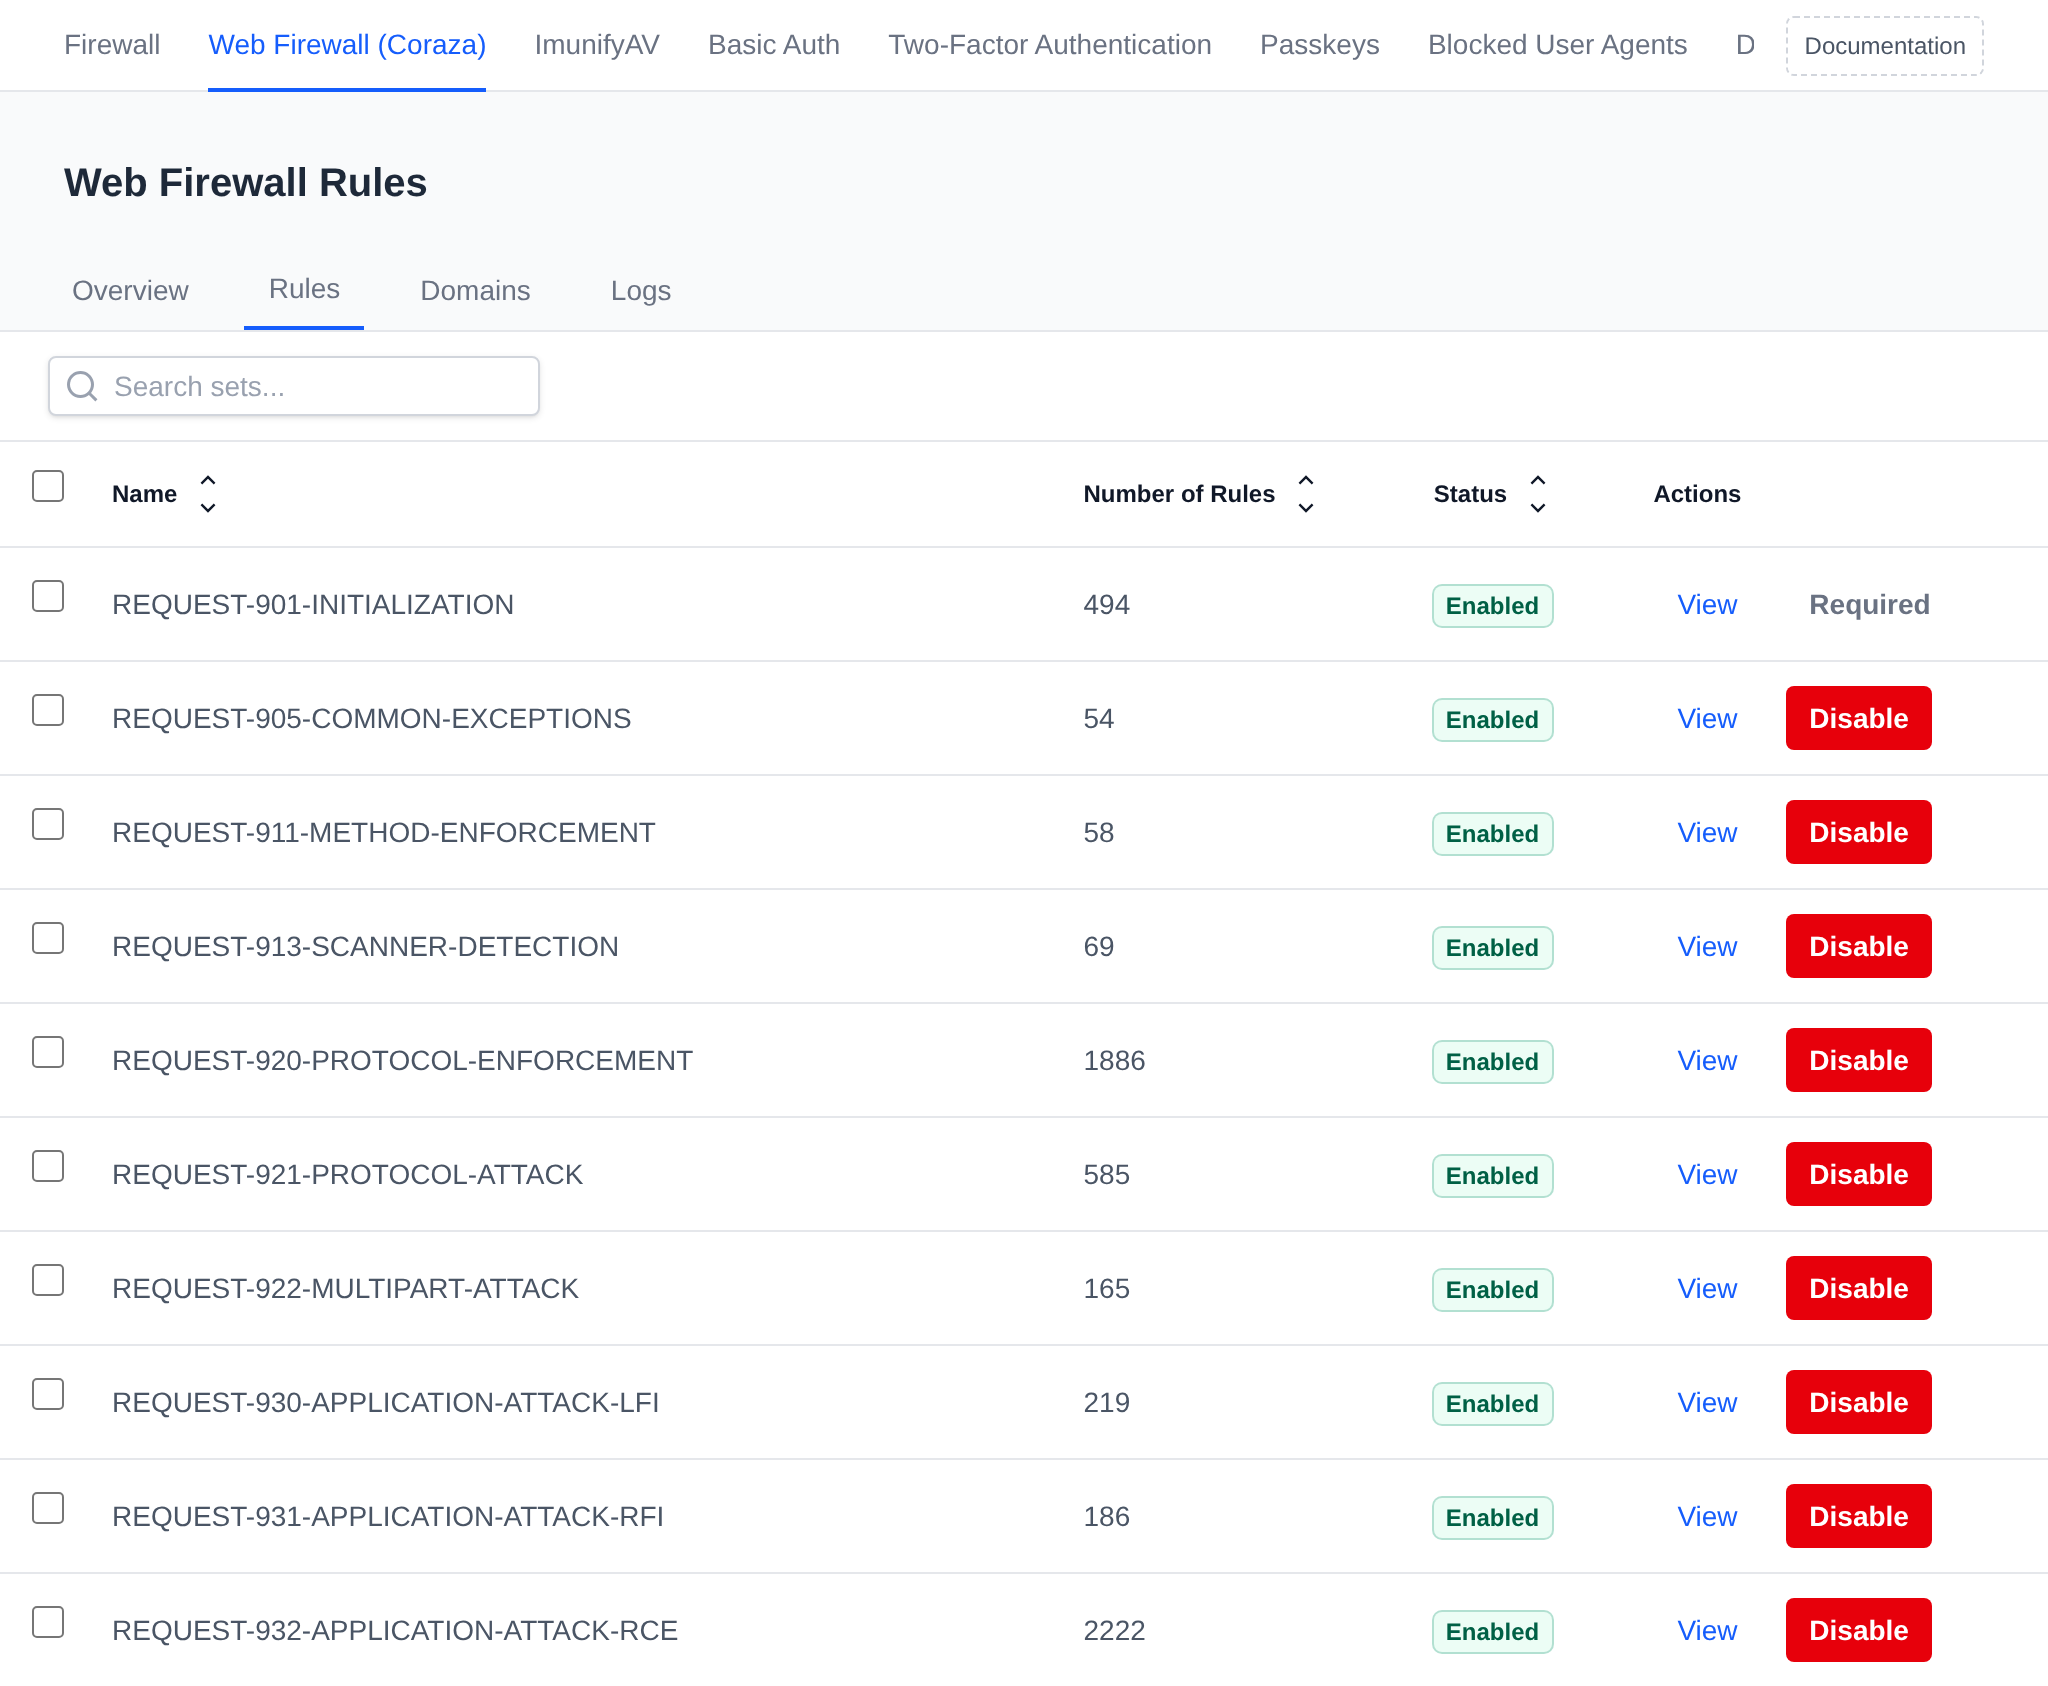View REQUEST-911-METHOD-ENFORCEMENT rules
Viewport: 2048px width, 1686px height.
(1707, 833)
